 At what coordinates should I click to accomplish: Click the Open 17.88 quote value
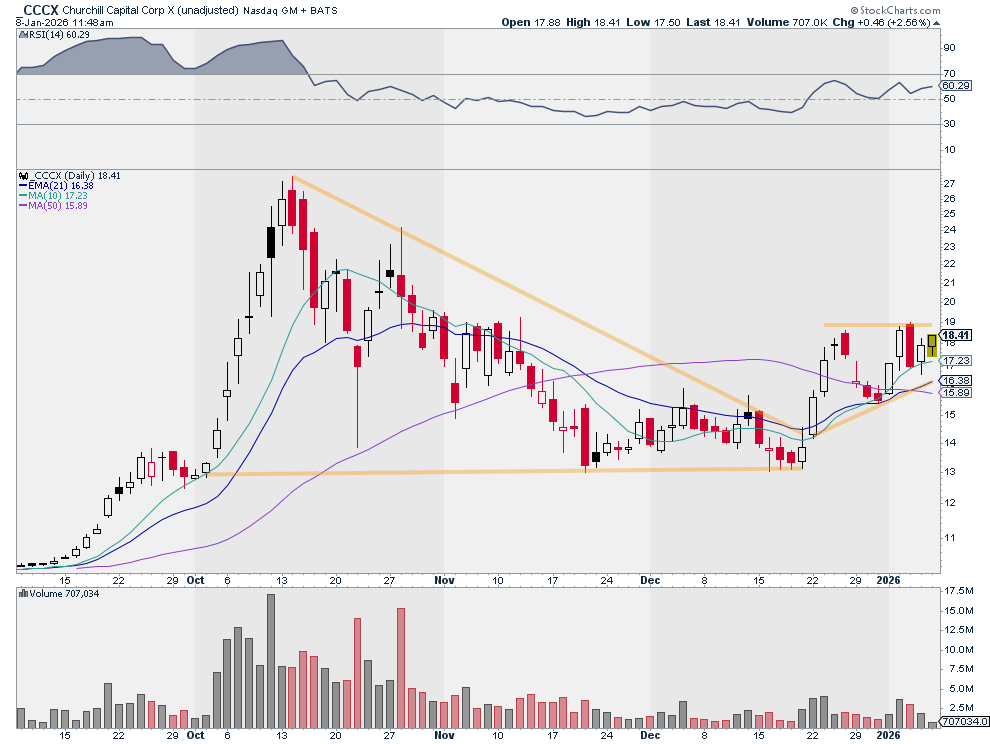coord(531,22)
